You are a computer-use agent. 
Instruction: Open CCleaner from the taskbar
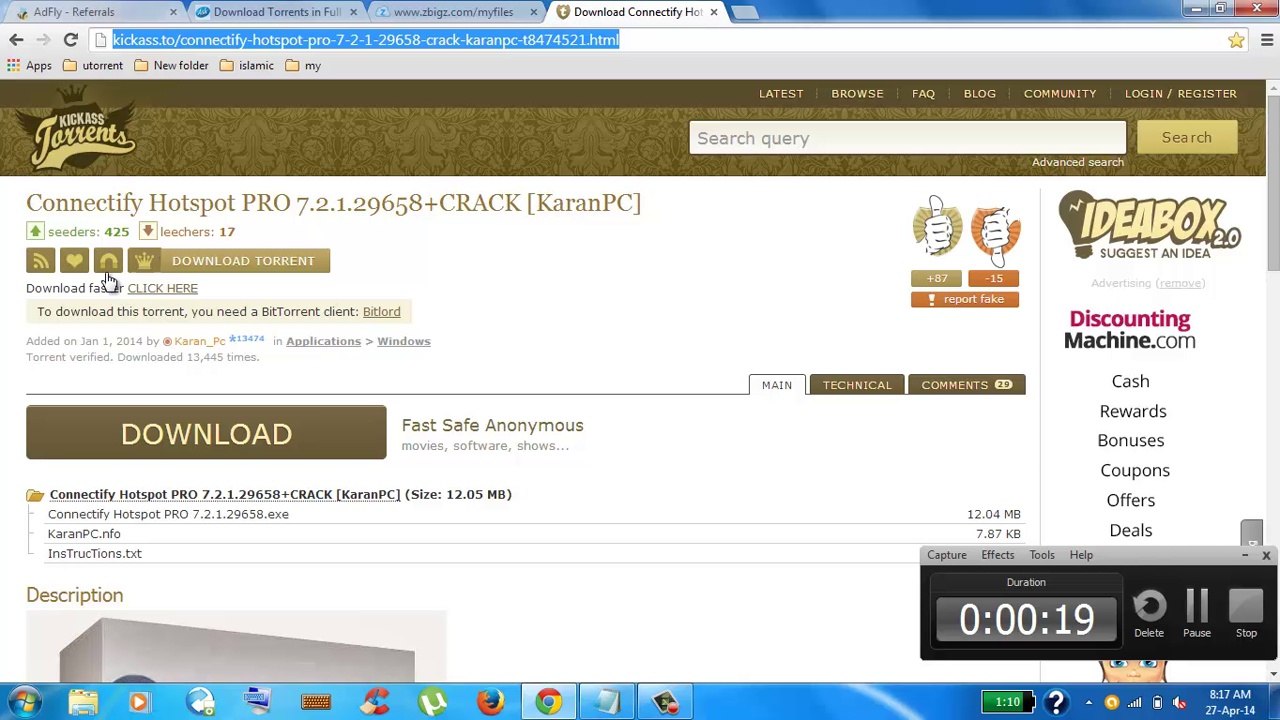[374, 702]
